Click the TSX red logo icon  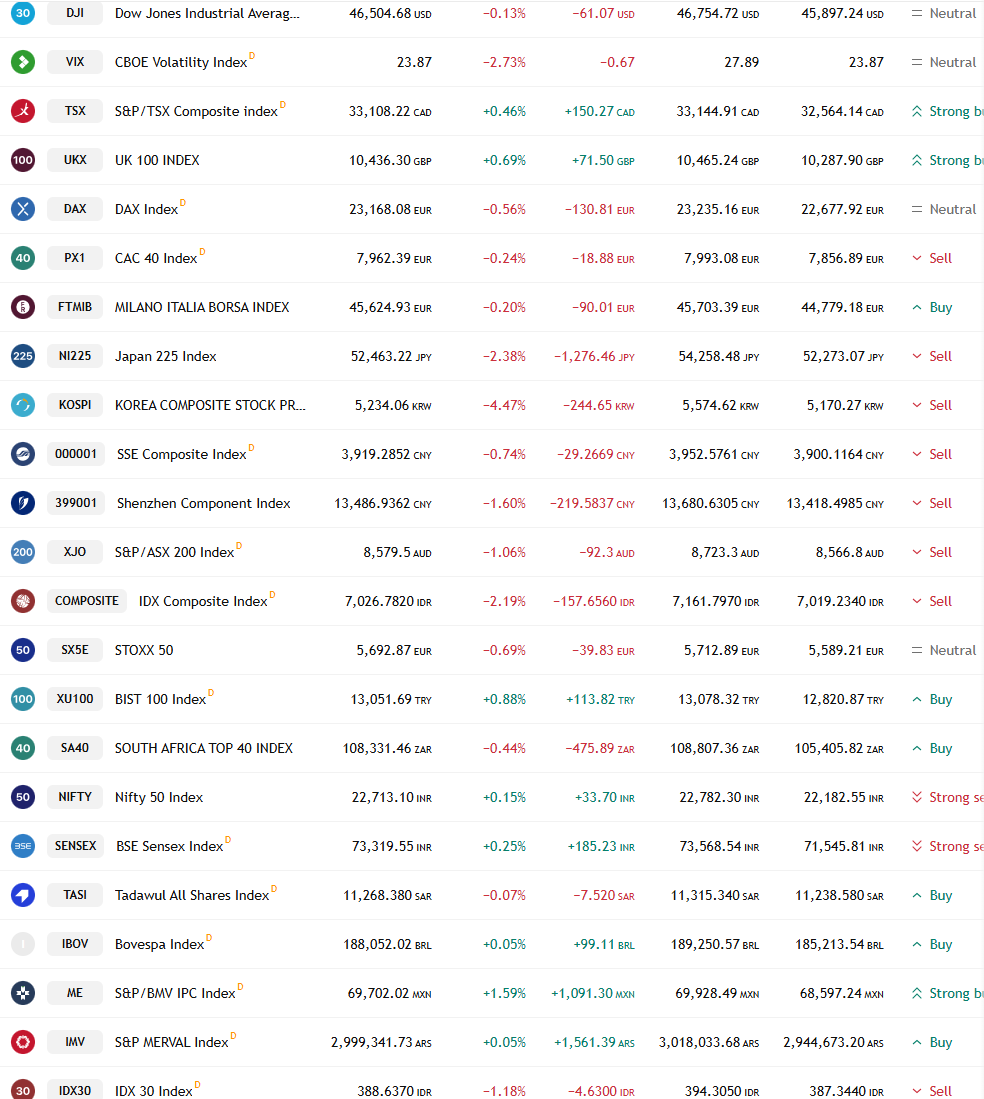[x=22, y=111]
